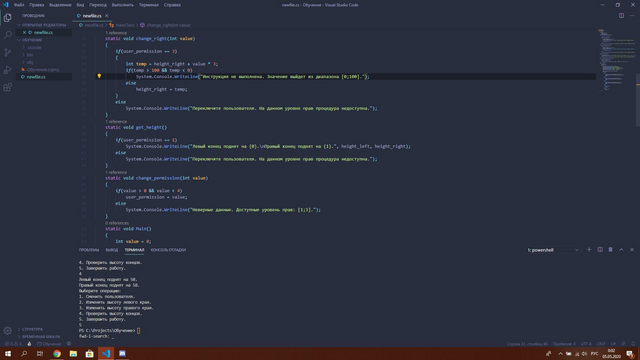Open the Manage gear at the bottom of the activity bar
Screen dimensions: 640x360
pos(7,331)
